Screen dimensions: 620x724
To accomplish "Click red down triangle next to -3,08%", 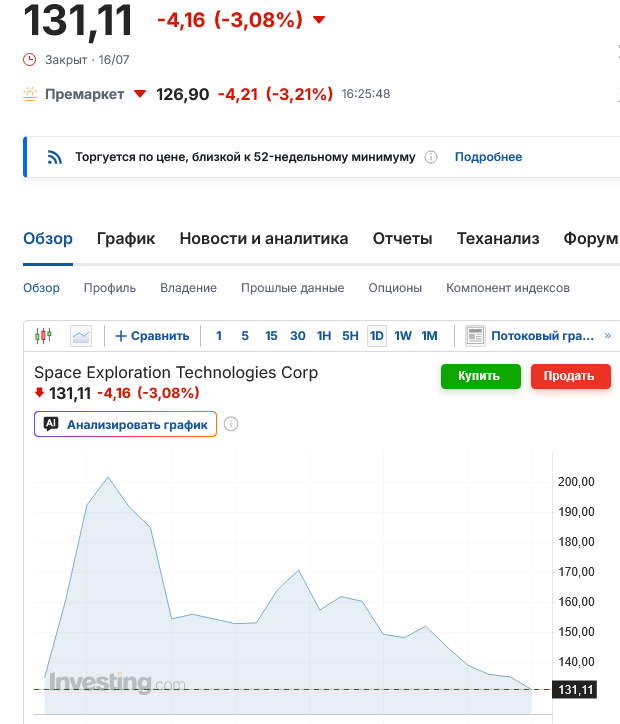I will pos(319,20).
